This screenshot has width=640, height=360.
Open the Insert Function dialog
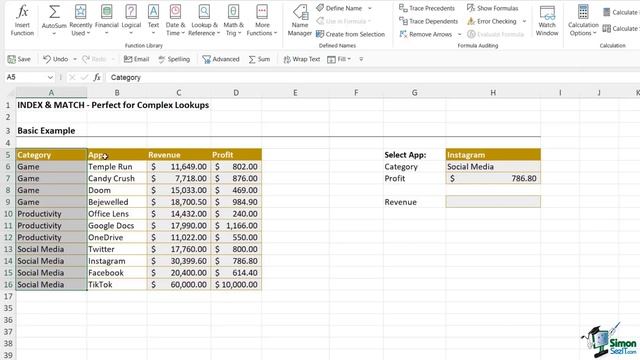coord(22,20)
